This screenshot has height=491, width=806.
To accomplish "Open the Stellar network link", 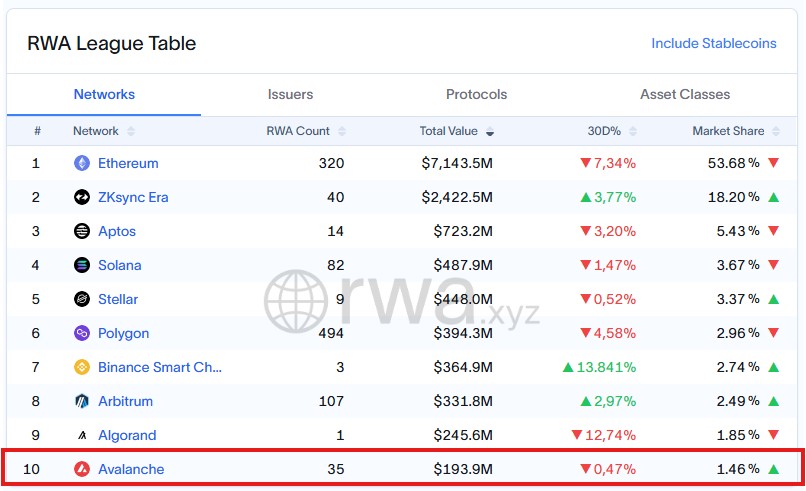I will [x=118, y=299].
